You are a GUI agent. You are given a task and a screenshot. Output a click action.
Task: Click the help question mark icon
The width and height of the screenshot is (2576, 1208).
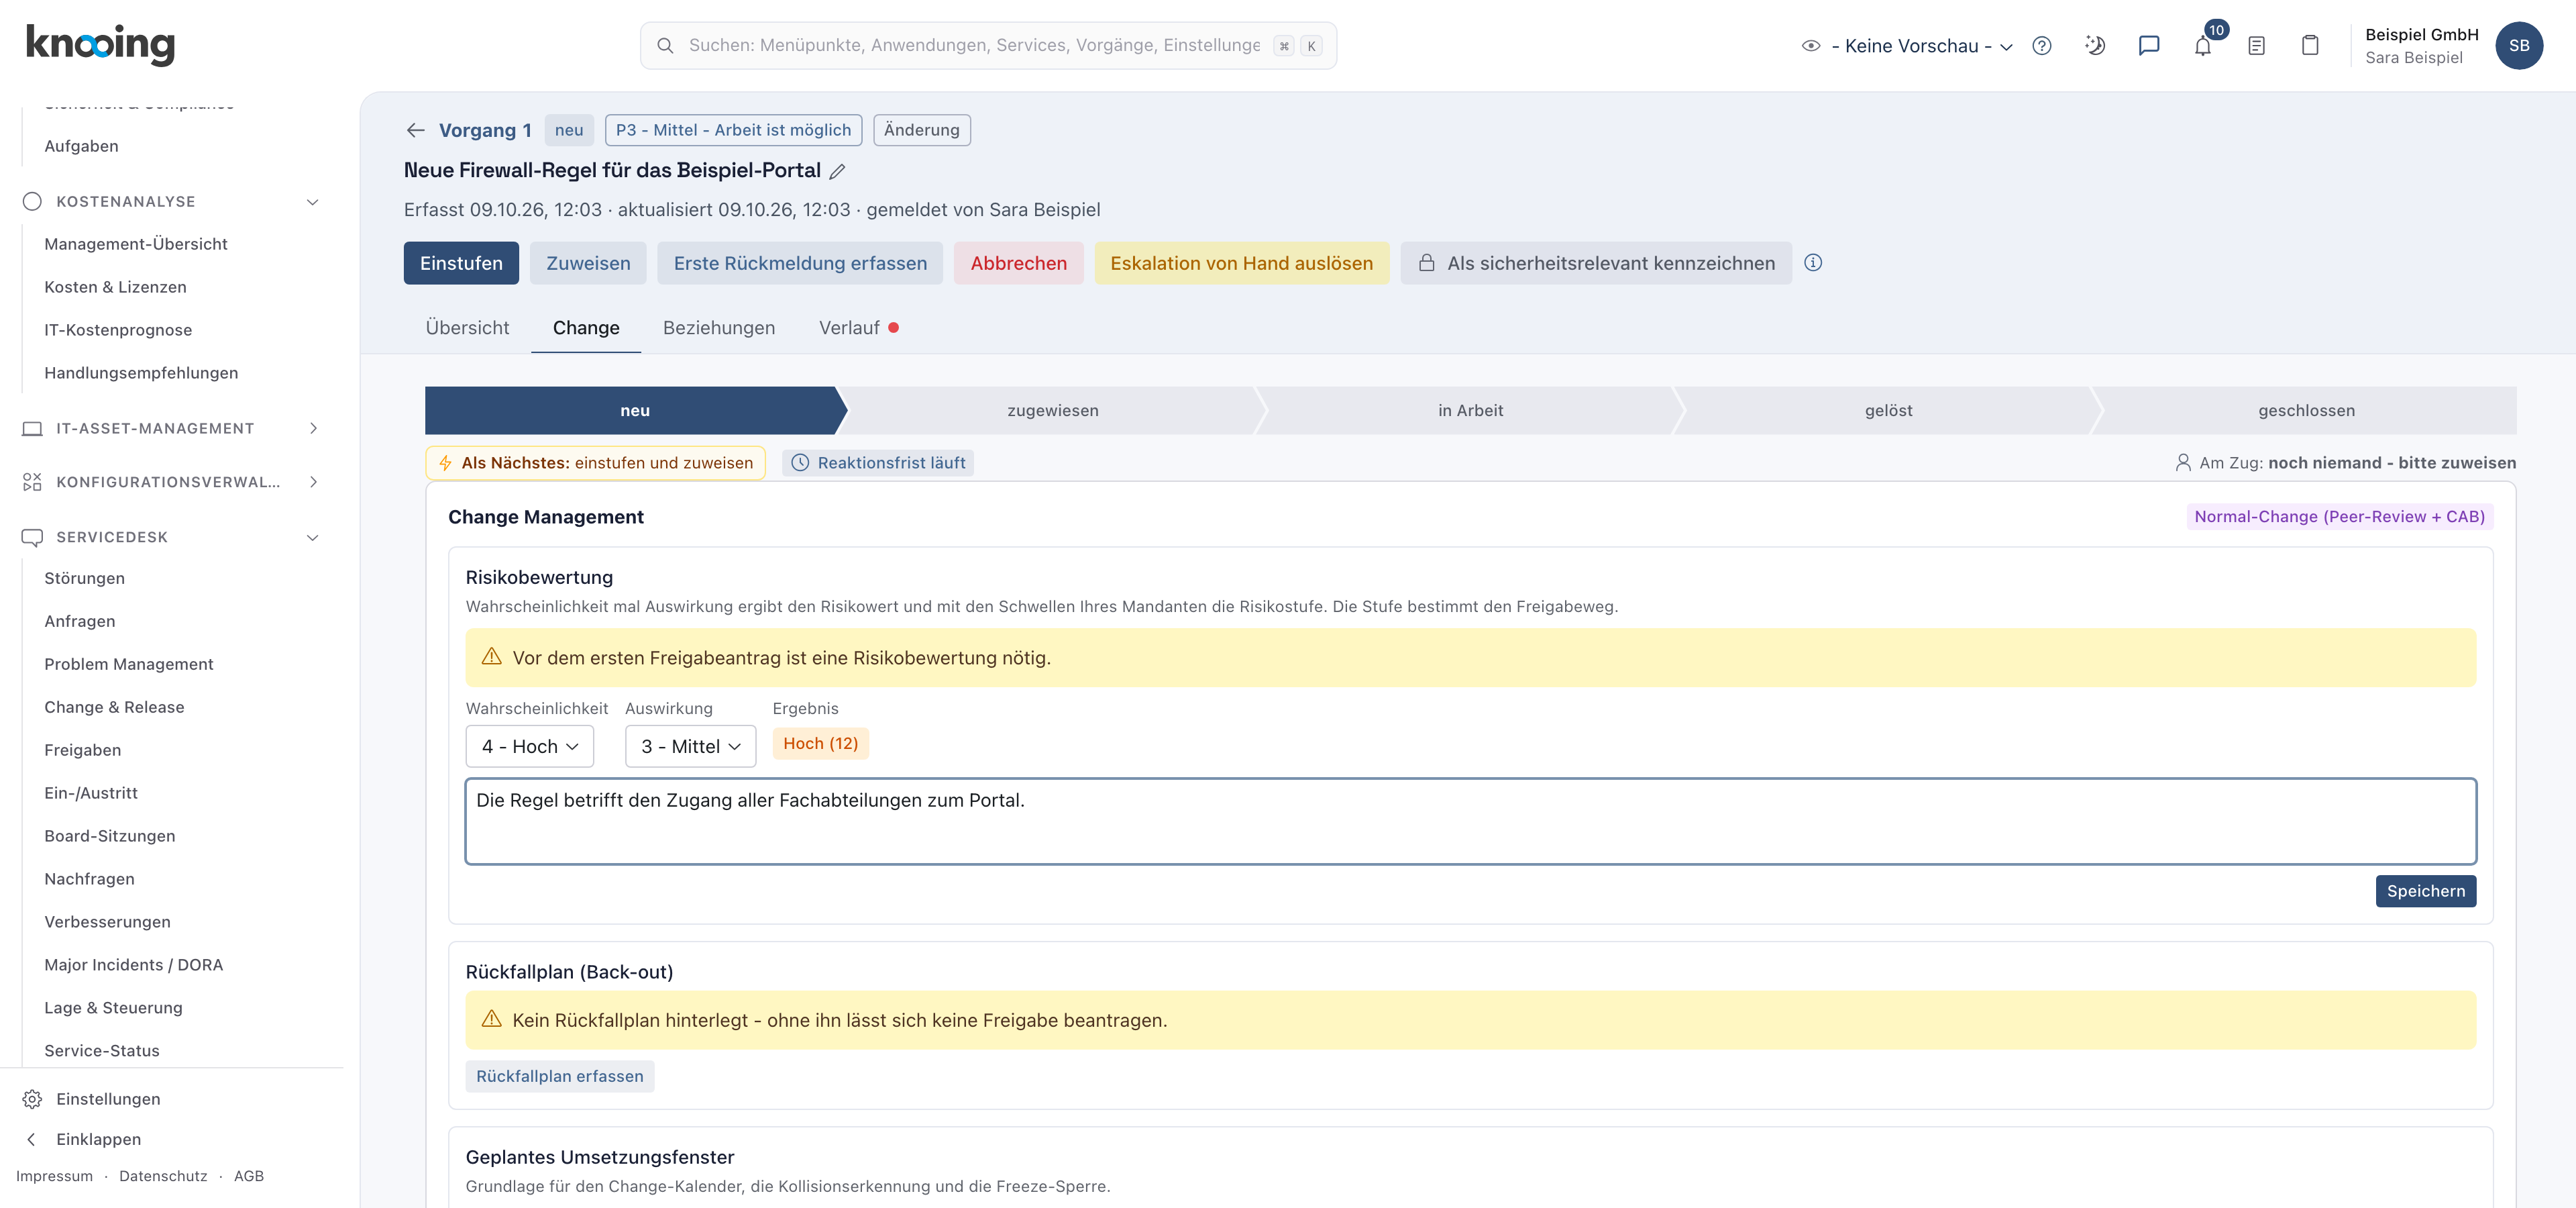click(2042, 46)
